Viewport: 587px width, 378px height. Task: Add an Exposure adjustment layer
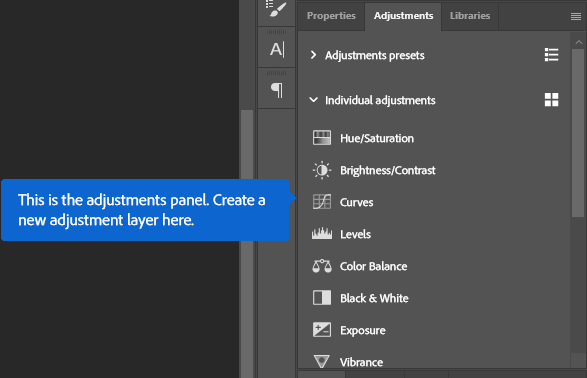pyautogui.click(x=362, y=330)
